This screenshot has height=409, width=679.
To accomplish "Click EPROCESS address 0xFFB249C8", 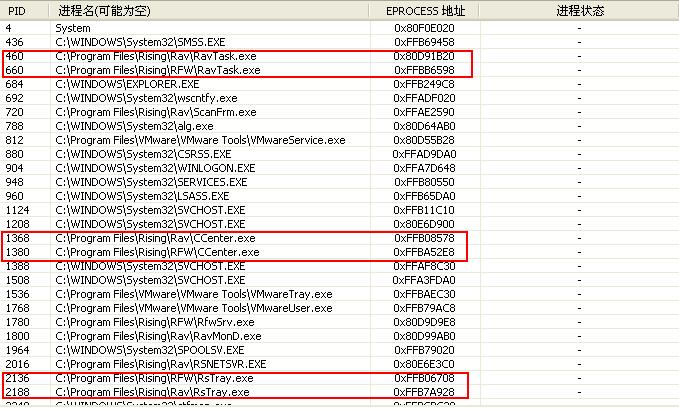I will pos(424,84).
